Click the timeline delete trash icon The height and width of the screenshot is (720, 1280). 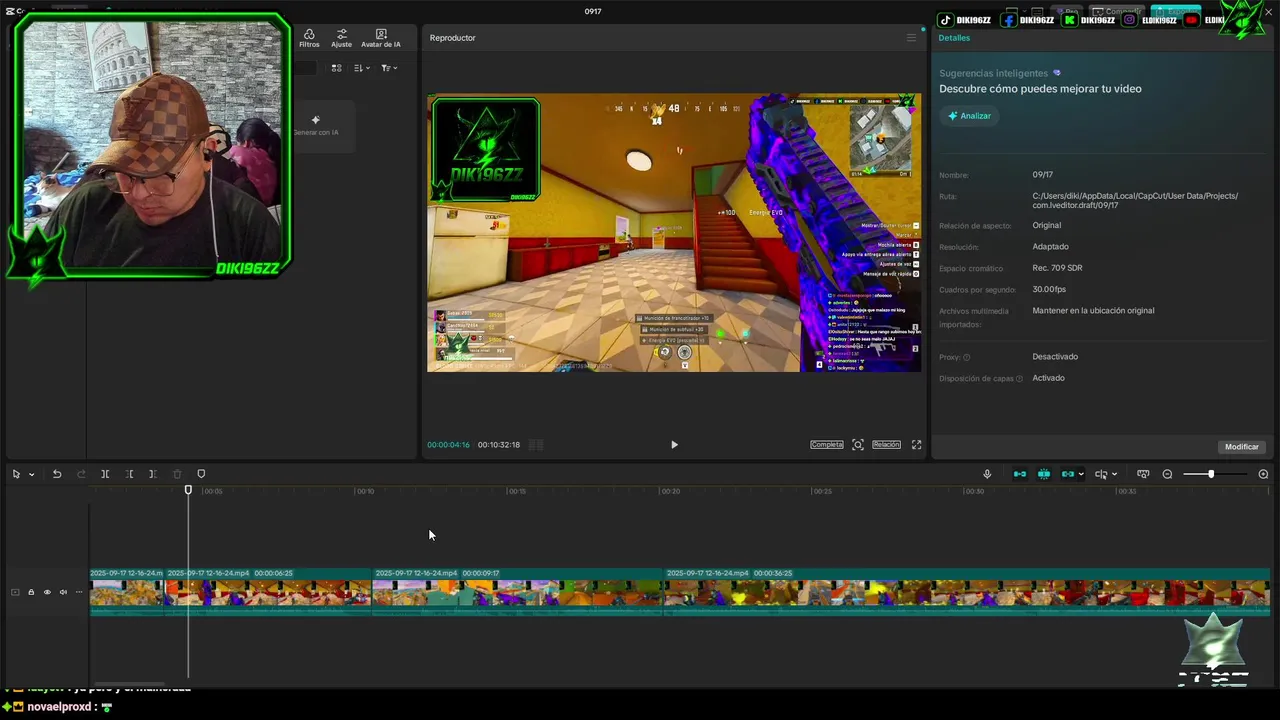[x=177, y=474]
